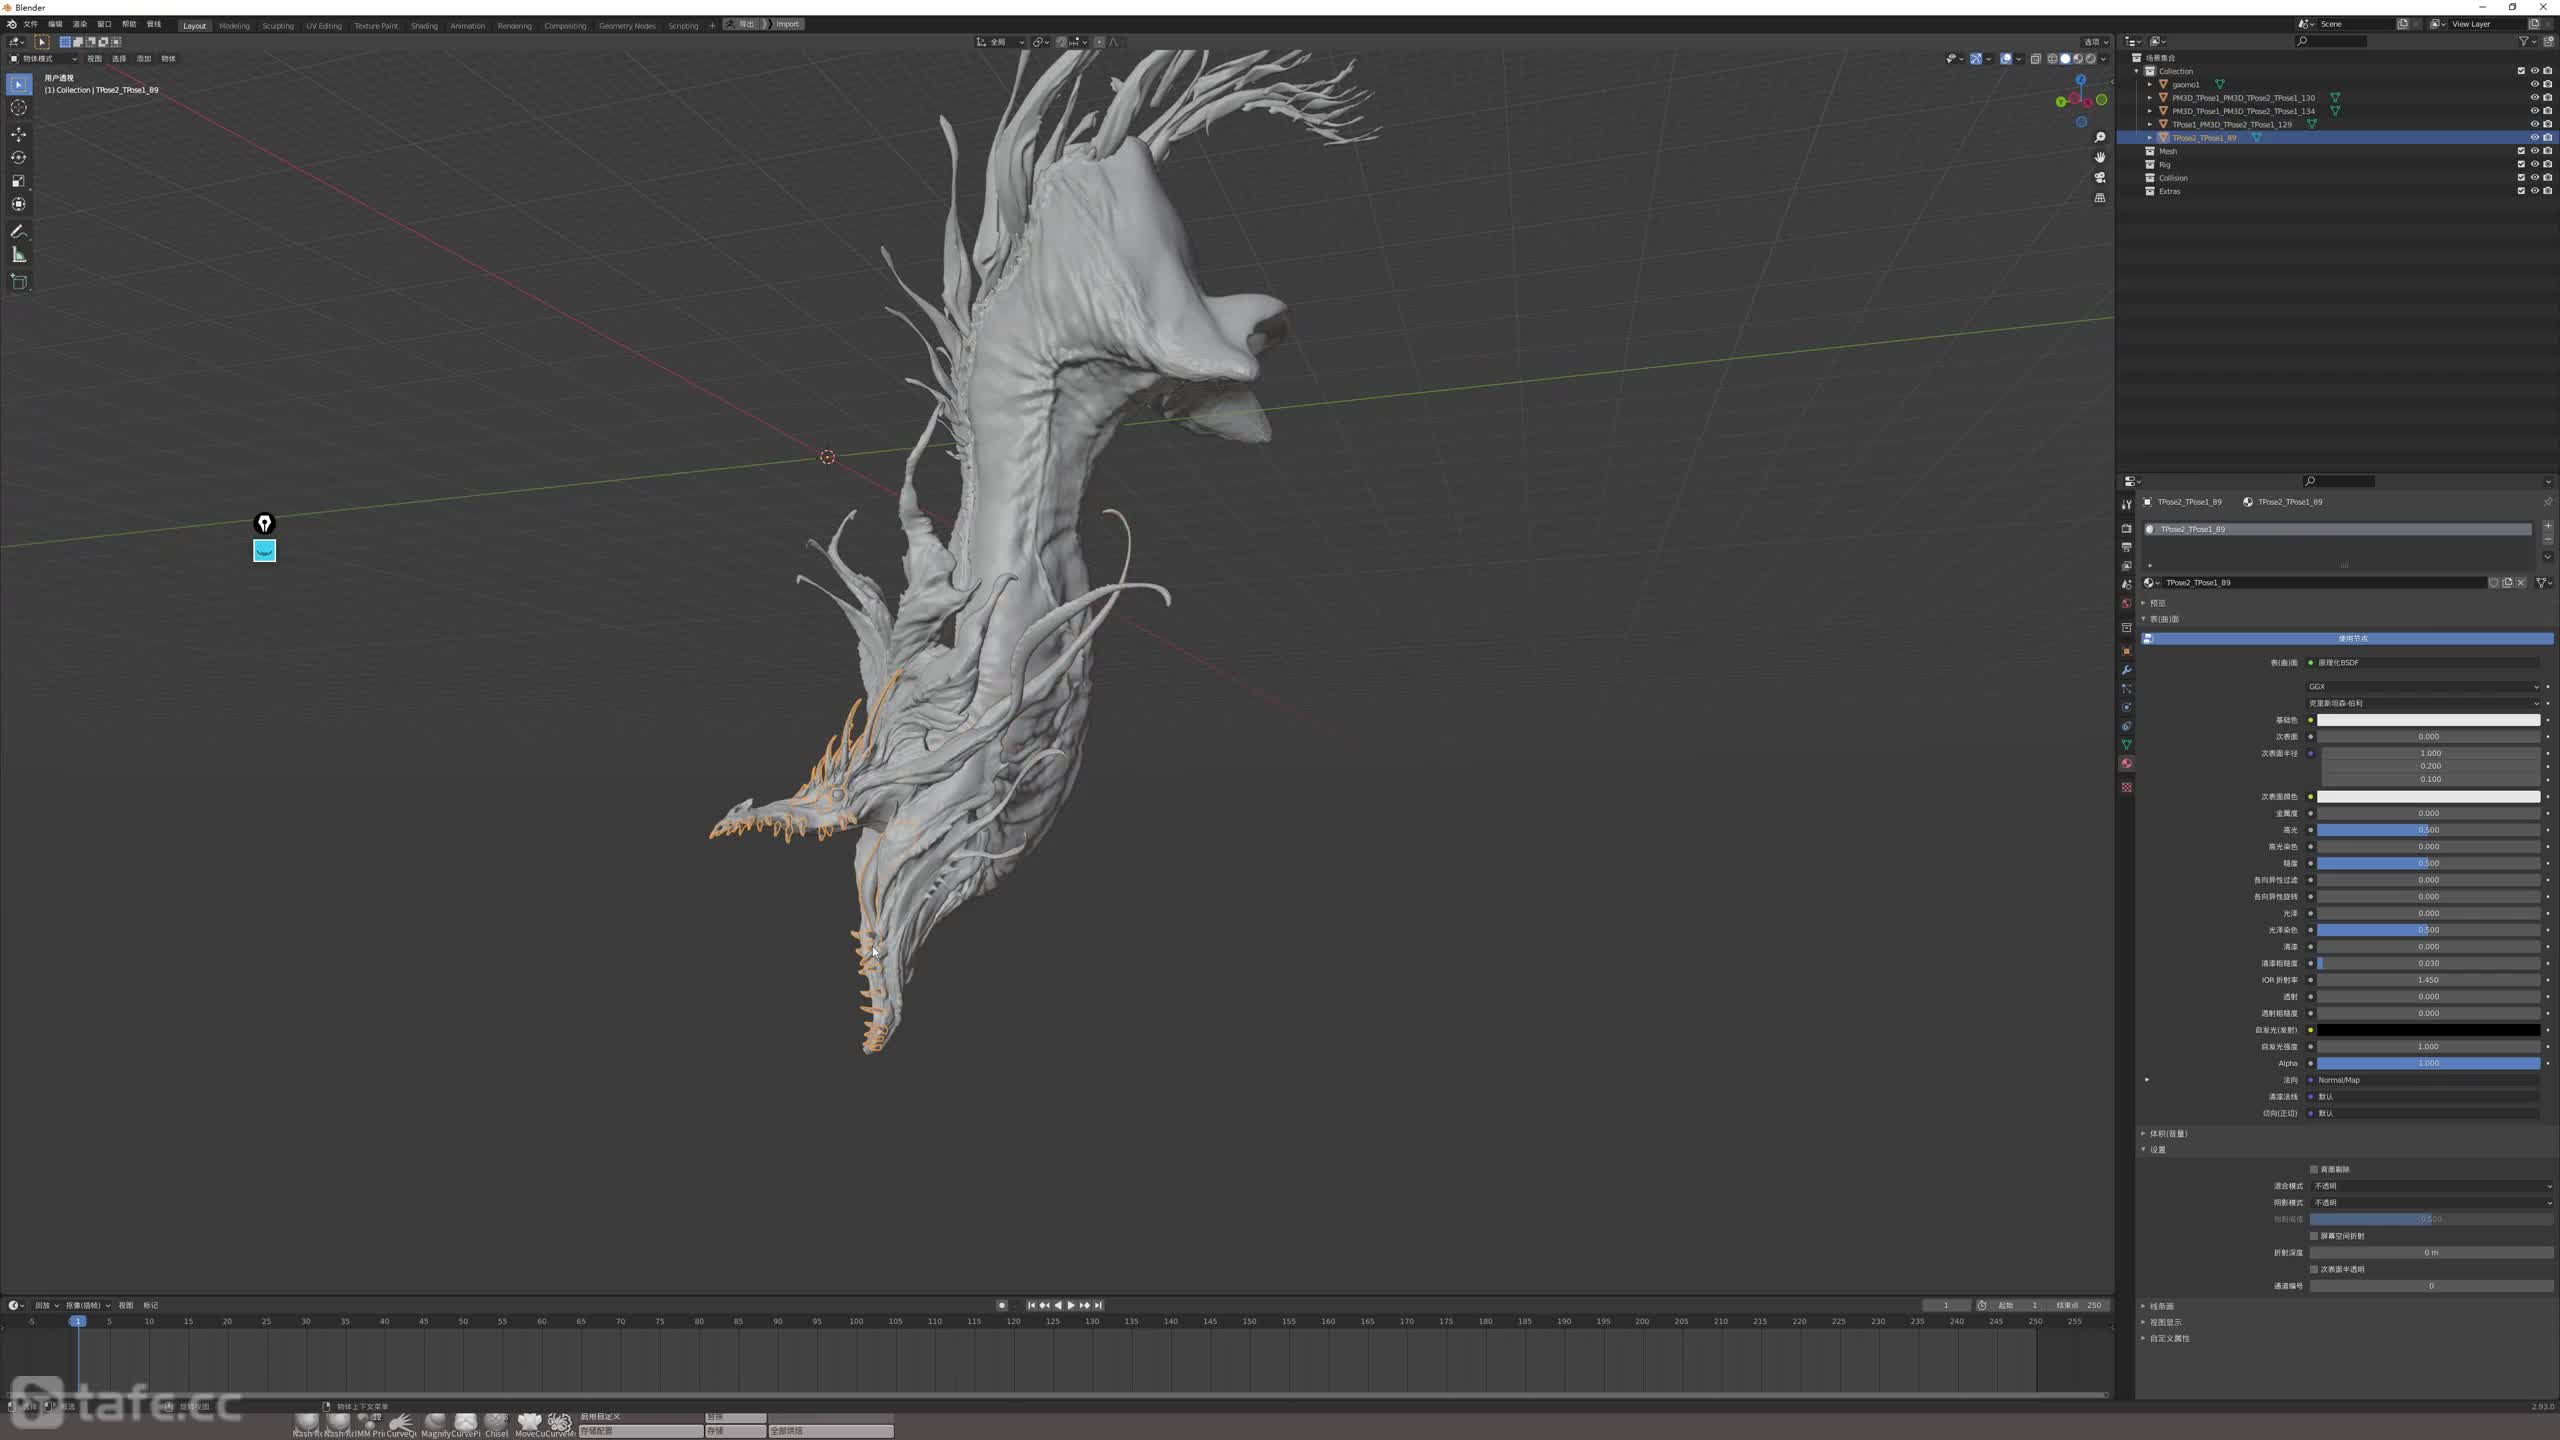The image size is (2560, 1440).
Task: Open the Texture properties checker tab
Action: coord(2126,788)
